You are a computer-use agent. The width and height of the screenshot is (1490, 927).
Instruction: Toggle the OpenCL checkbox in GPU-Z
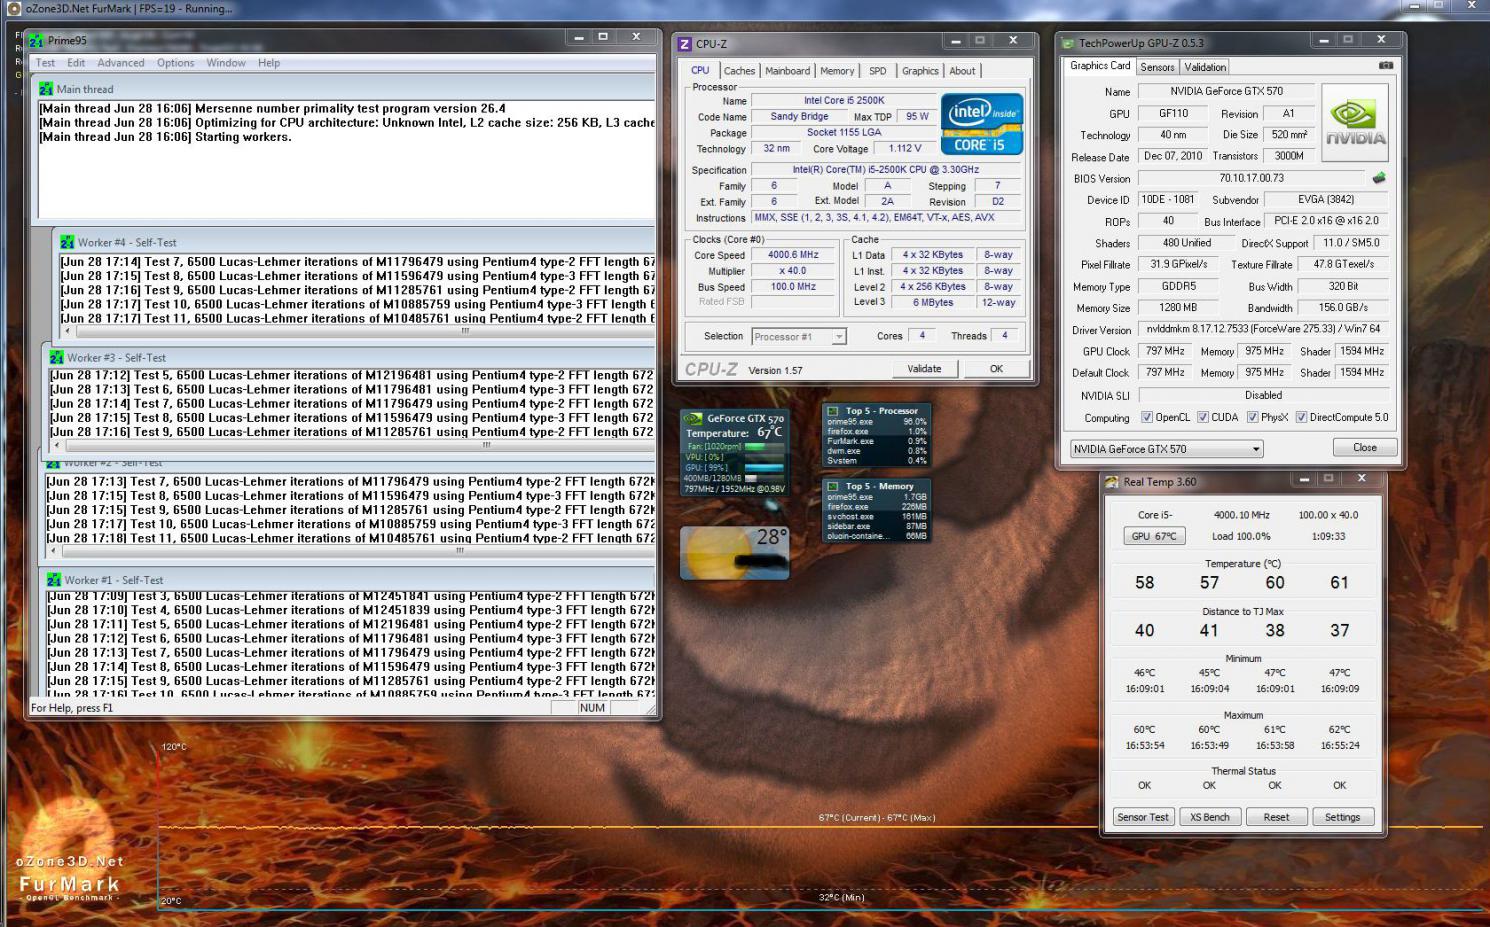1147,418
